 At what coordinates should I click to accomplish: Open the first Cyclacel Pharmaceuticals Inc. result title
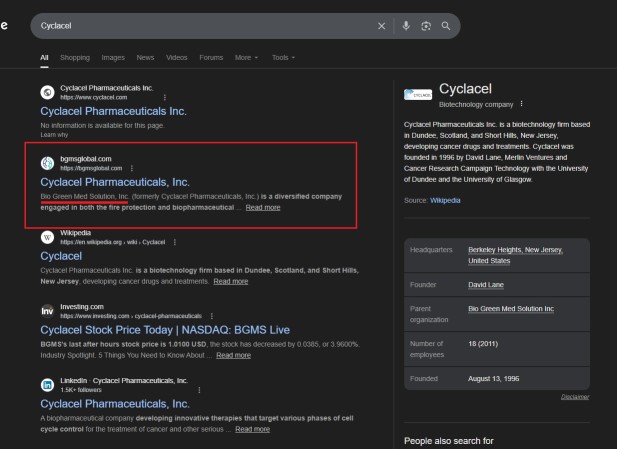(113, 111)
